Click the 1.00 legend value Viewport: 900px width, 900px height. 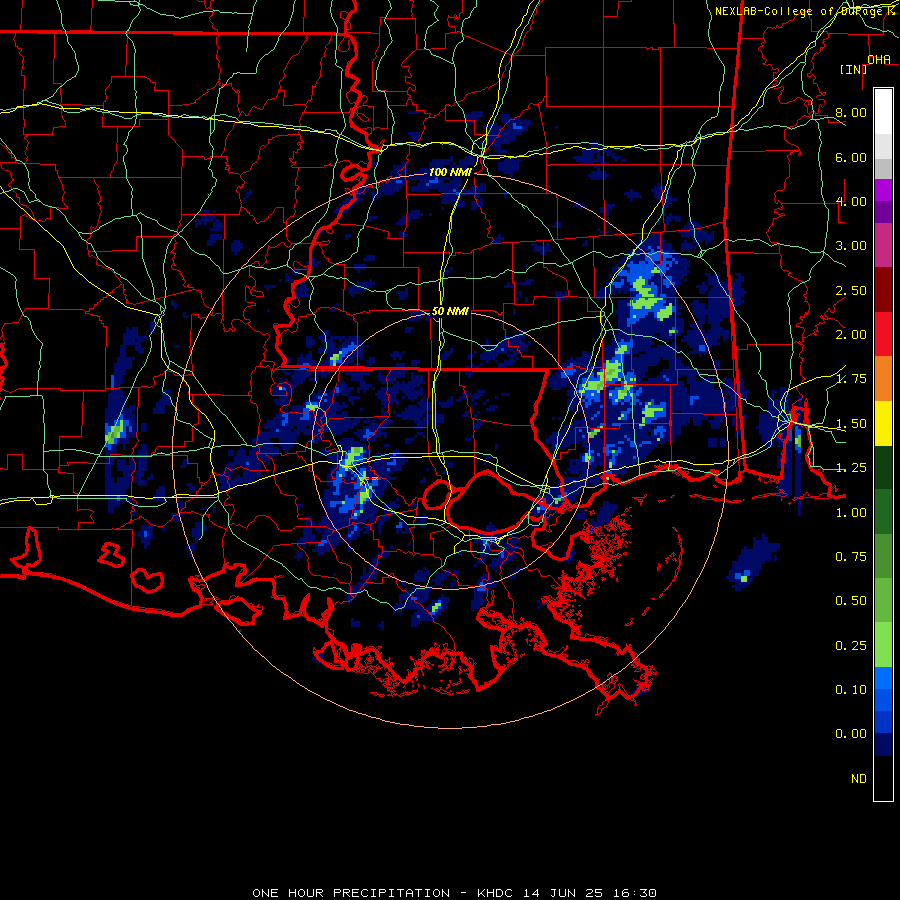click(x=851, y=513)
